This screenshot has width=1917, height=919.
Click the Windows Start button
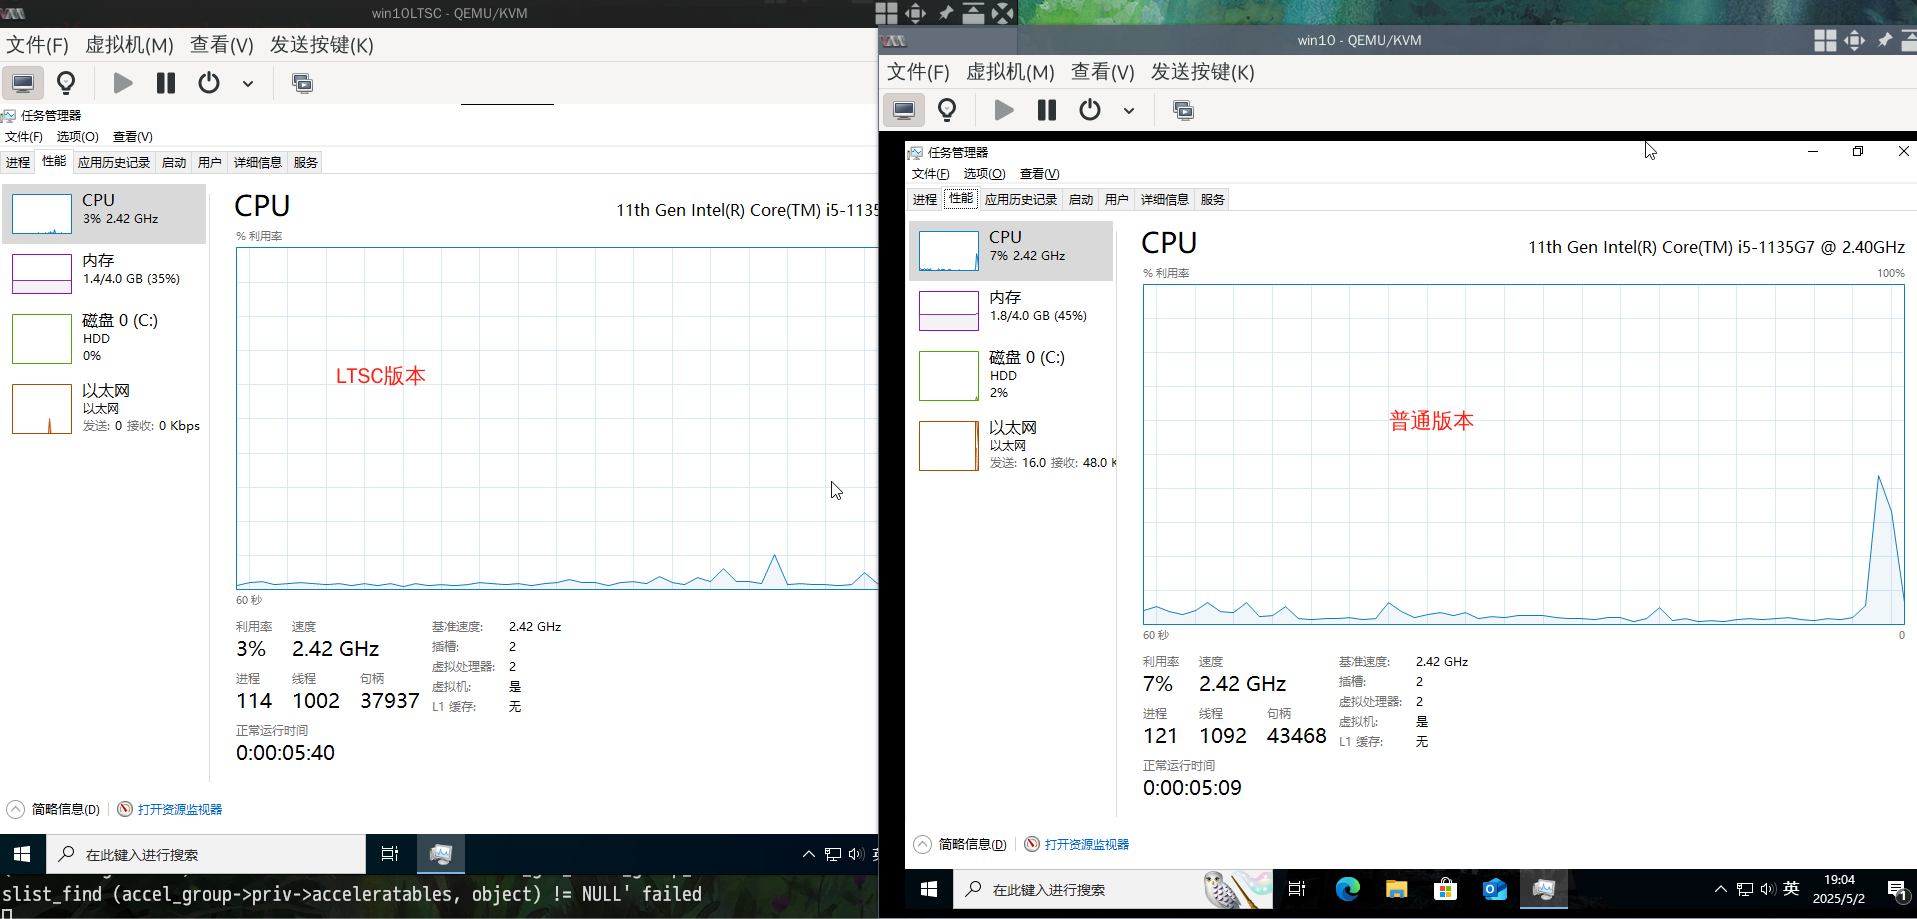[x=928, y=889]
